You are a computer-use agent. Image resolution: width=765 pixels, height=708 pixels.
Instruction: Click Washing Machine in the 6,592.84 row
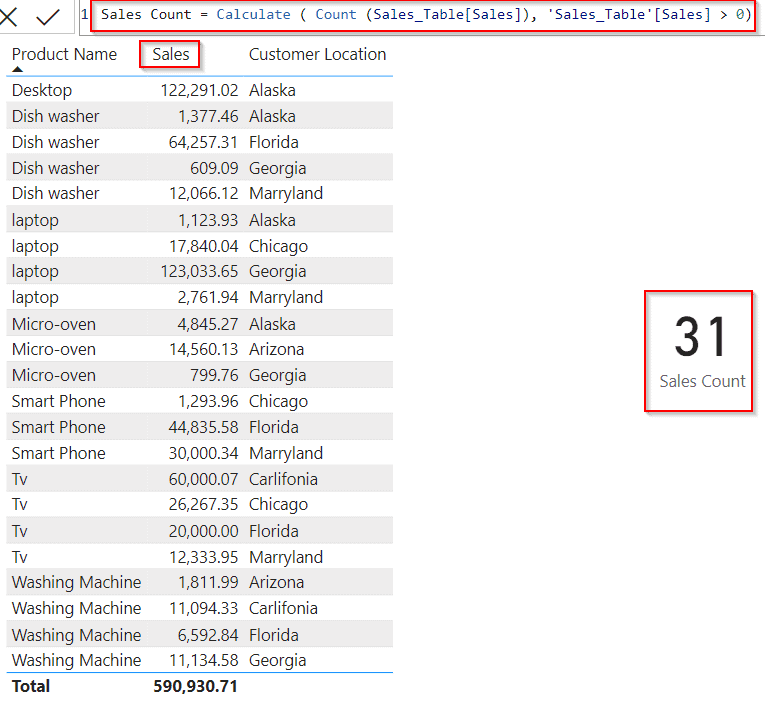(x=77, y=635)
